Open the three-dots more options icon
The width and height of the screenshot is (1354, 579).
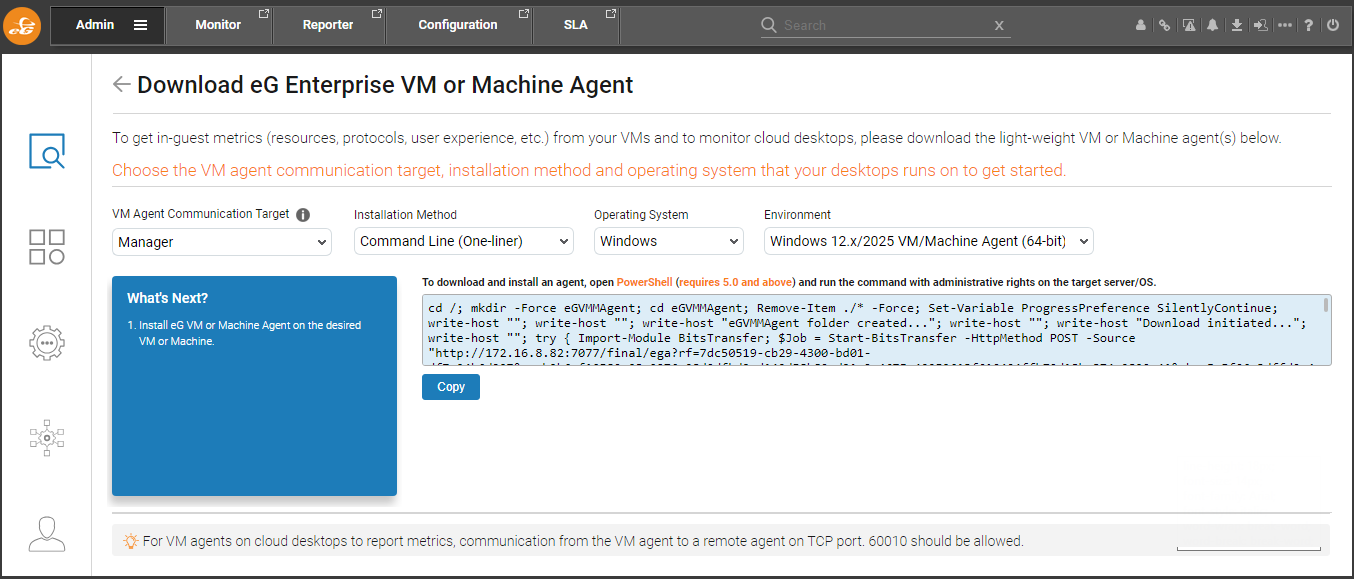(1285, 26)
